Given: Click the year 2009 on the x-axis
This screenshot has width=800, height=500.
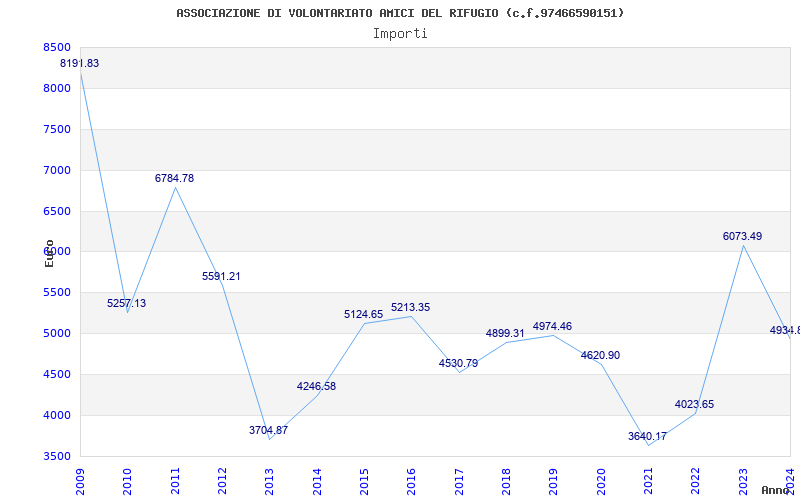Looking at the screenshot, I should tap(80, 481).
